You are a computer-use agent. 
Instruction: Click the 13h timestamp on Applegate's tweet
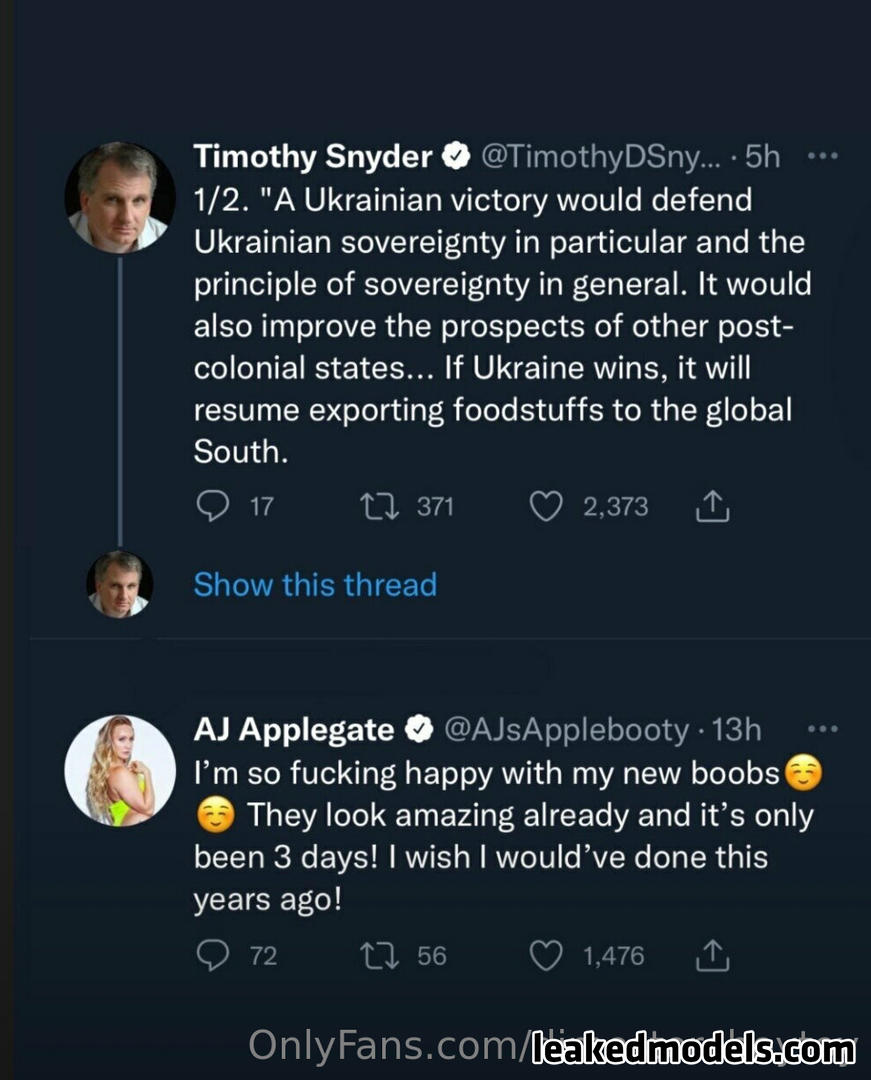point(738,730)
